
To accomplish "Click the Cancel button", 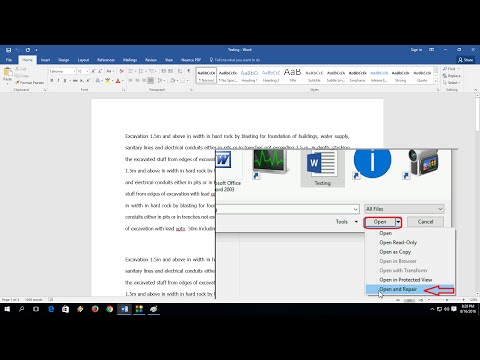I will 425,222.
